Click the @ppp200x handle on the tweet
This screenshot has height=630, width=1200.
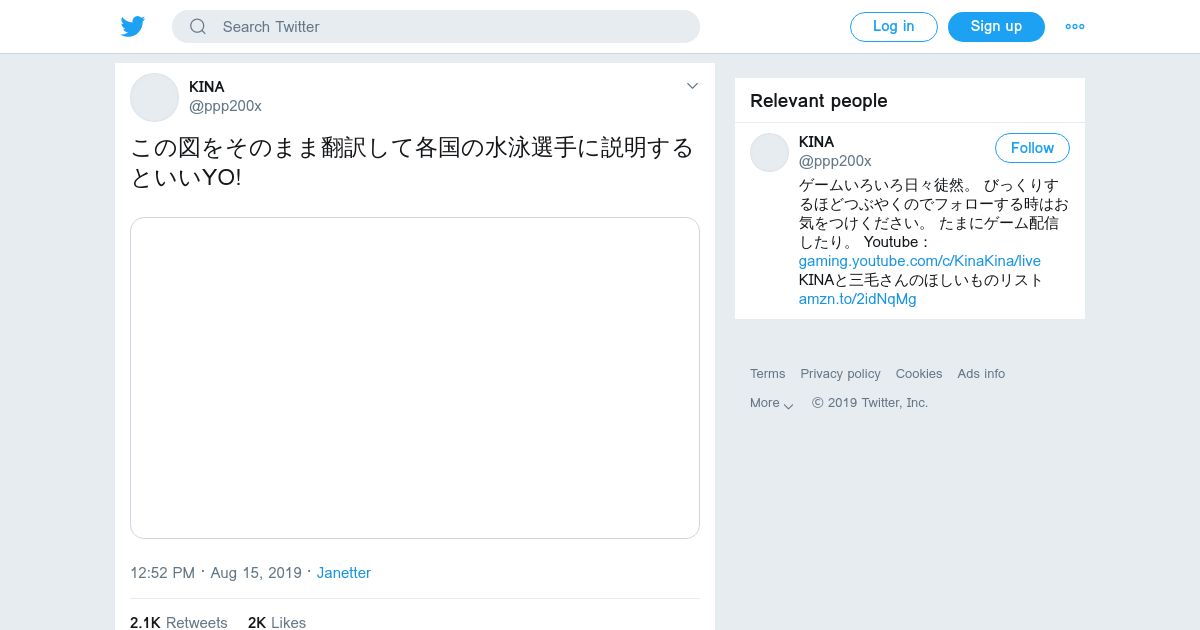point(225,106)
